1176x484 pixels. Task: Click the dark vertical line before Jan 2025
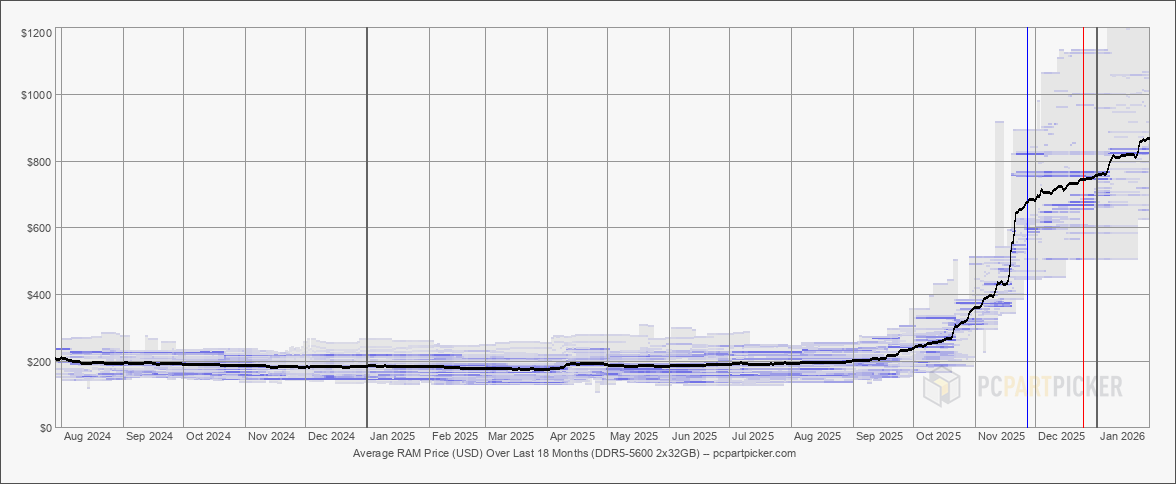pos(367,228)
